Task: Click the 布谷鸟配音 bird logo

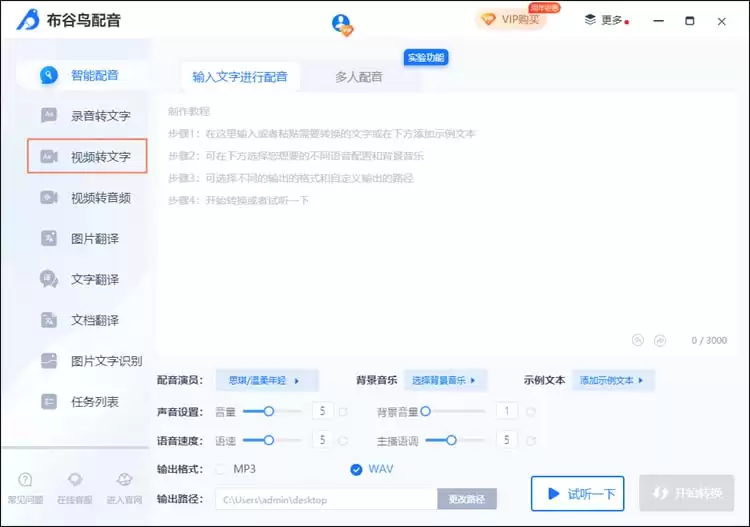Action: tap(28, 20)
